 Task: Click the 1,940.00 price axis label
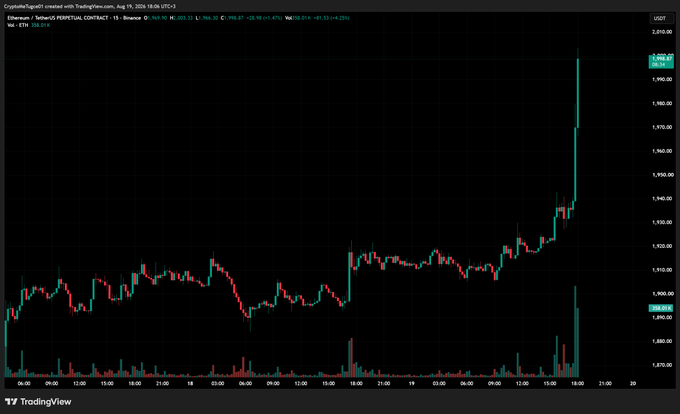click(x=662, y=199)
